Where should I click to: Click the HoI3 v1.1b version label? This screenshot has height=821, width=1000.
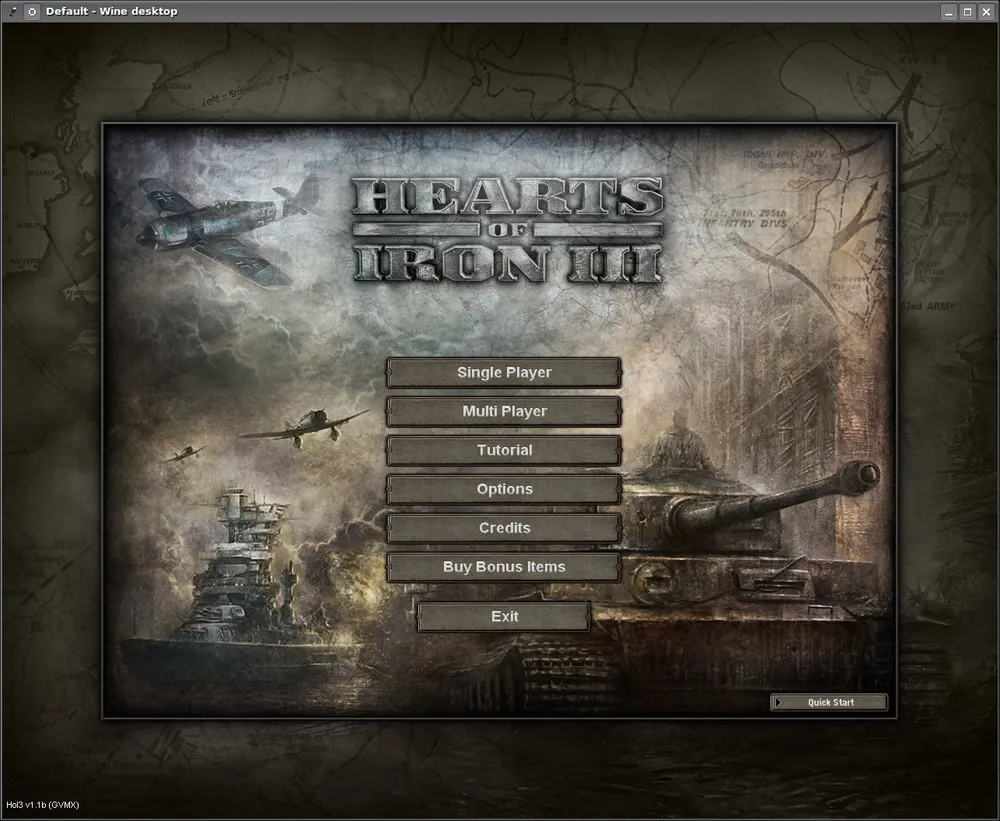tap(43, 804)
